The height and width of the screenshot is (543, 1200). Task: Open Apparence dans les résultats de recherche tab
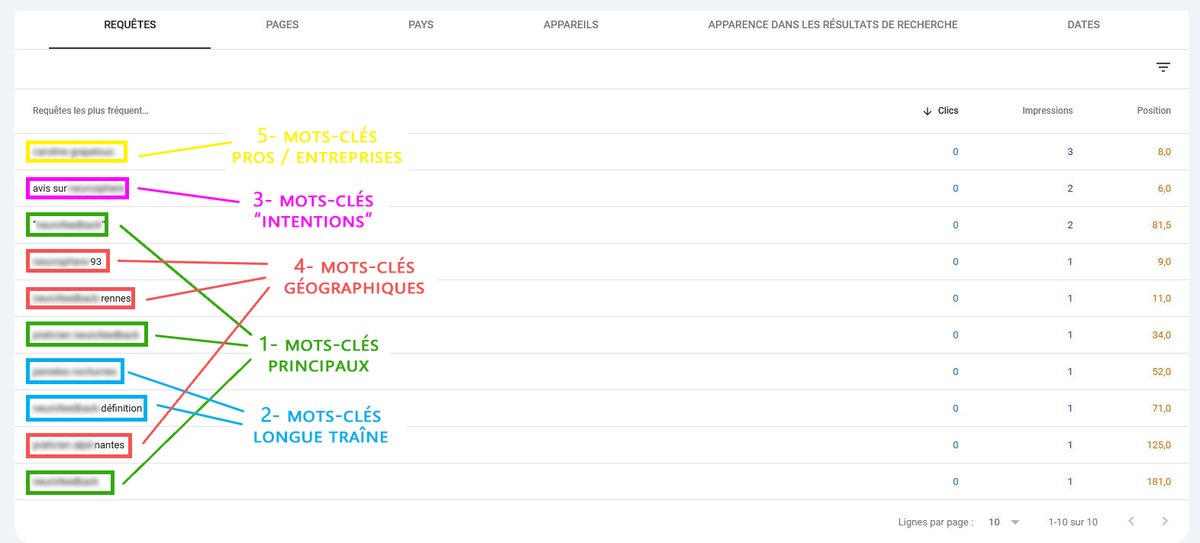click(832, 24)
